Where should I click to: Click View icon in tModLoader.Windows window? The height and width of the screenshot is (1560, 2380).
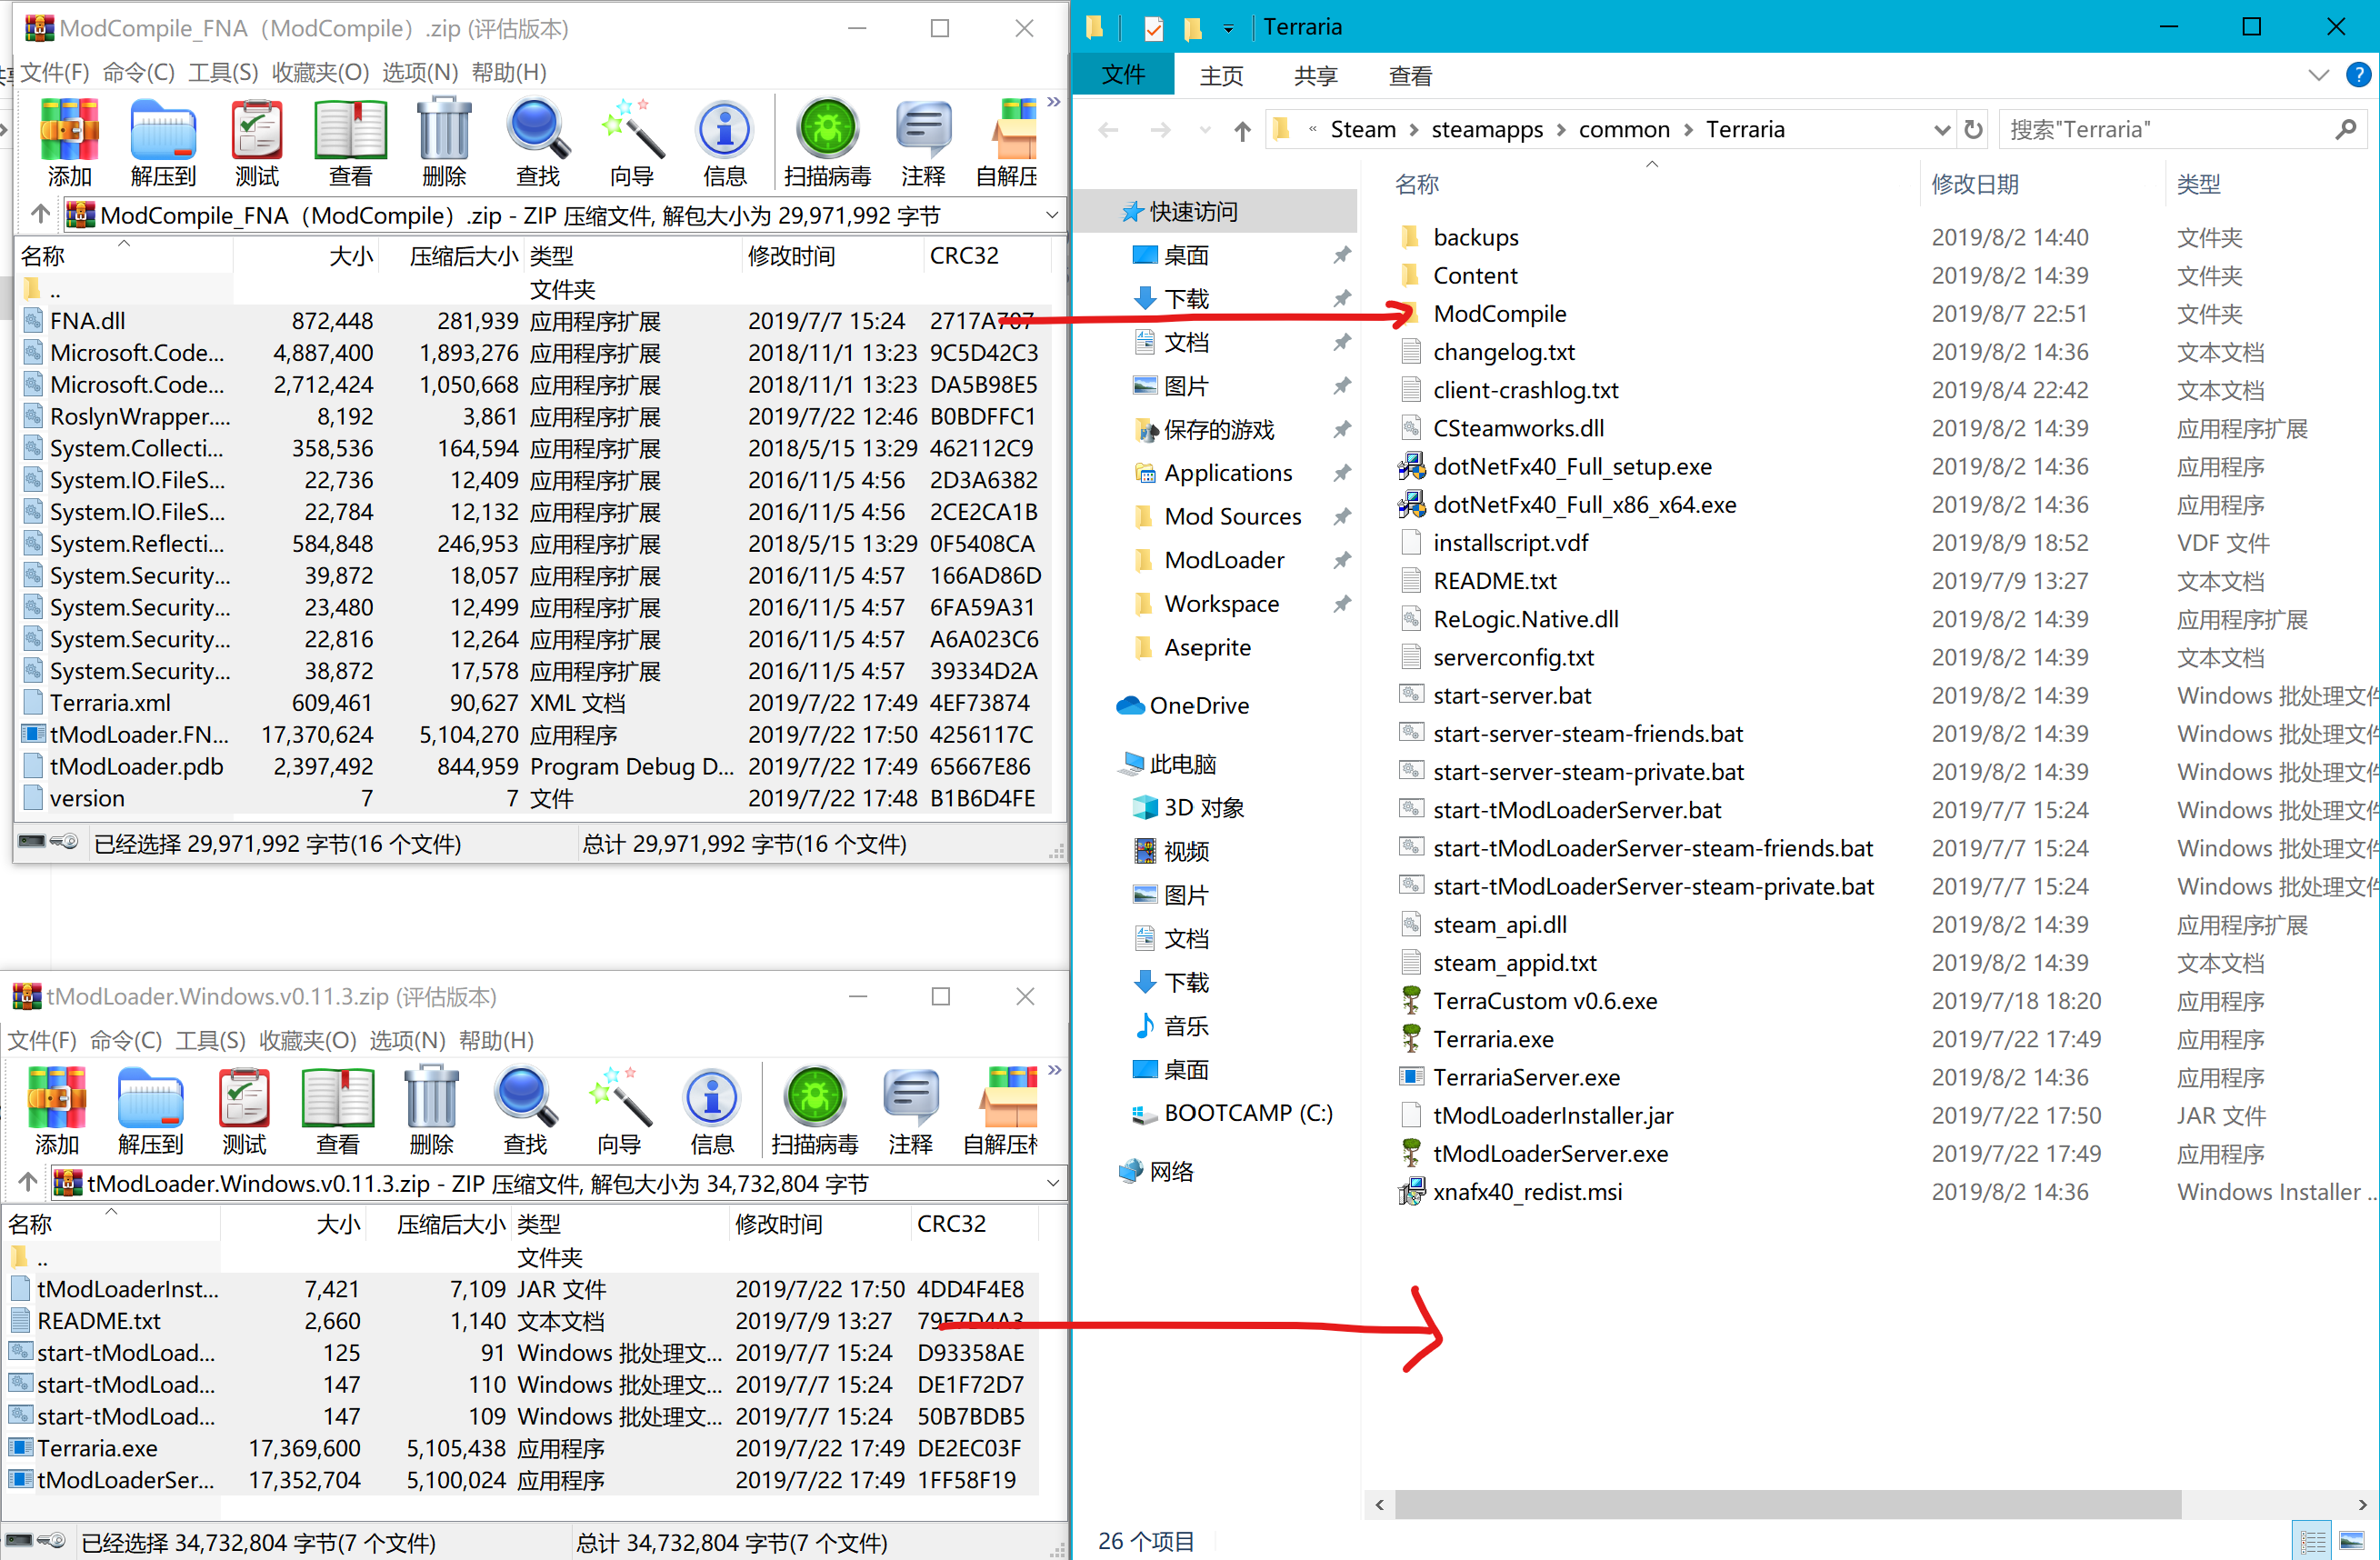[x=337, y=1110]
